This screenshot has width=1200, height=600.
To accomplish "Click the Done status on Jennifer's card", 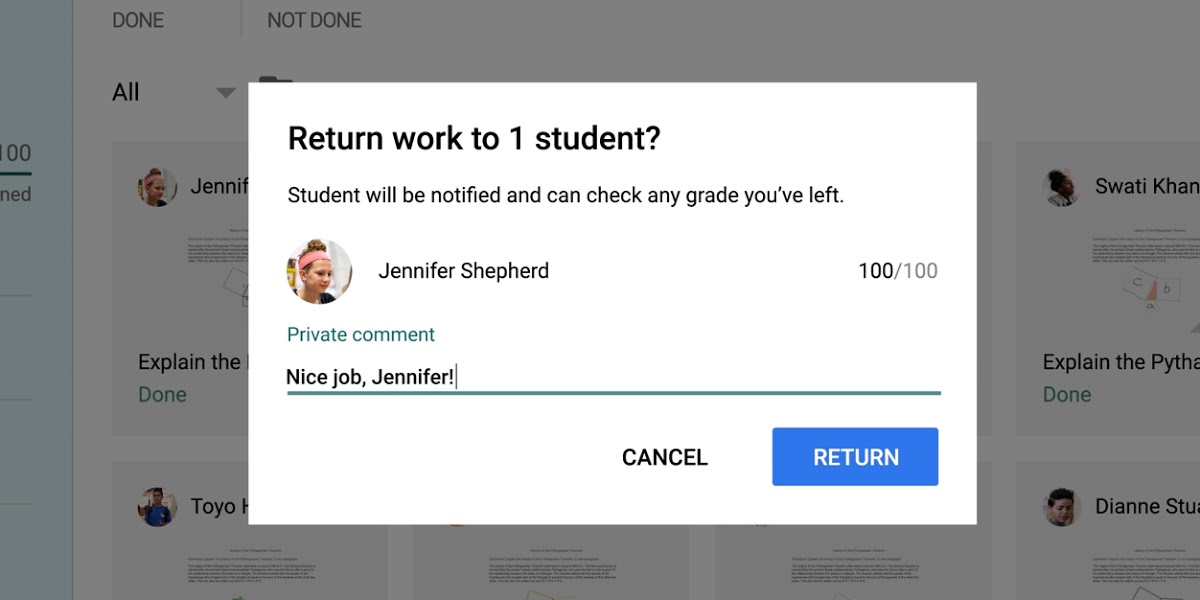I will pos(163,394).
